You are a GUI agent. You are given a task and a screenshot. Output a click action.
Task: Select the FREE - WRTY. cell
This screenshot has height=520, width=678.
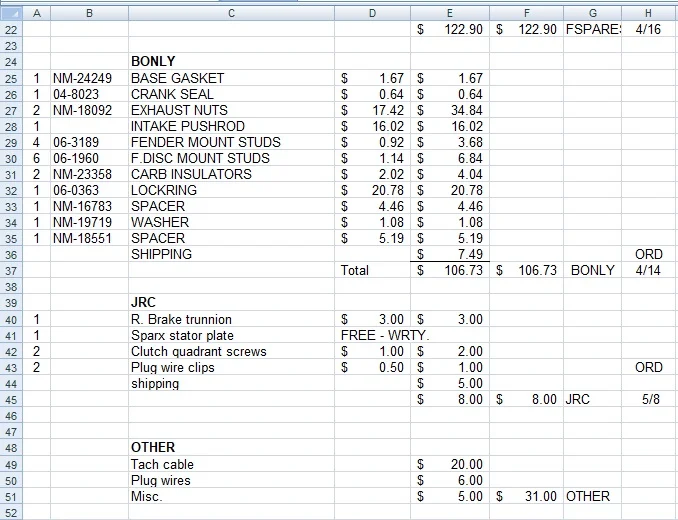click(x=385, y=335)
